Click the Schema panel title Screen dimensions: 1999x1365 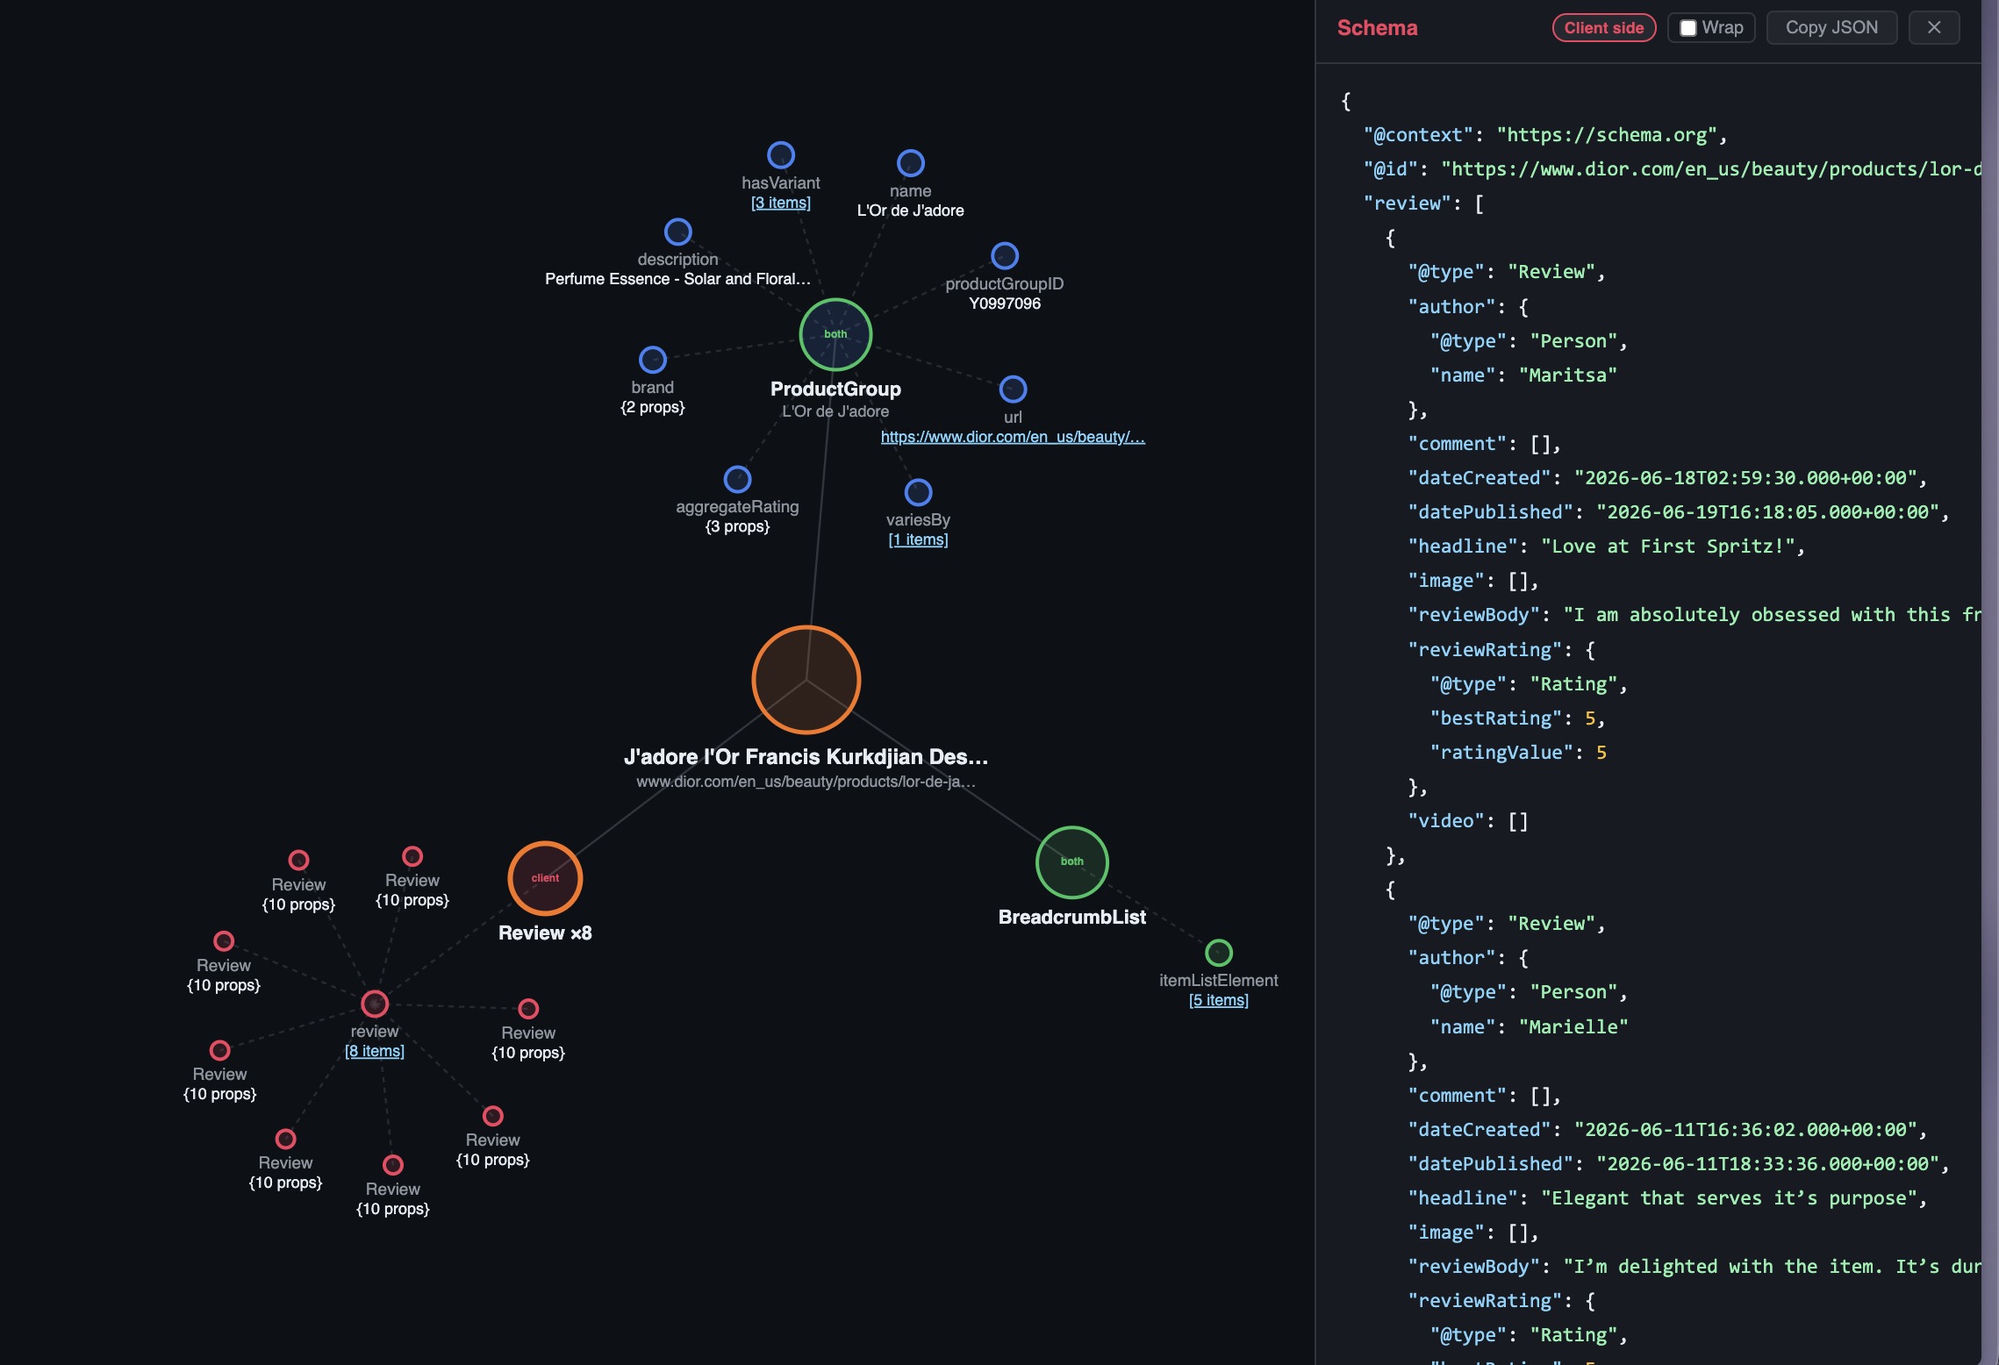pyautogui.click(x=1377, y=28)
